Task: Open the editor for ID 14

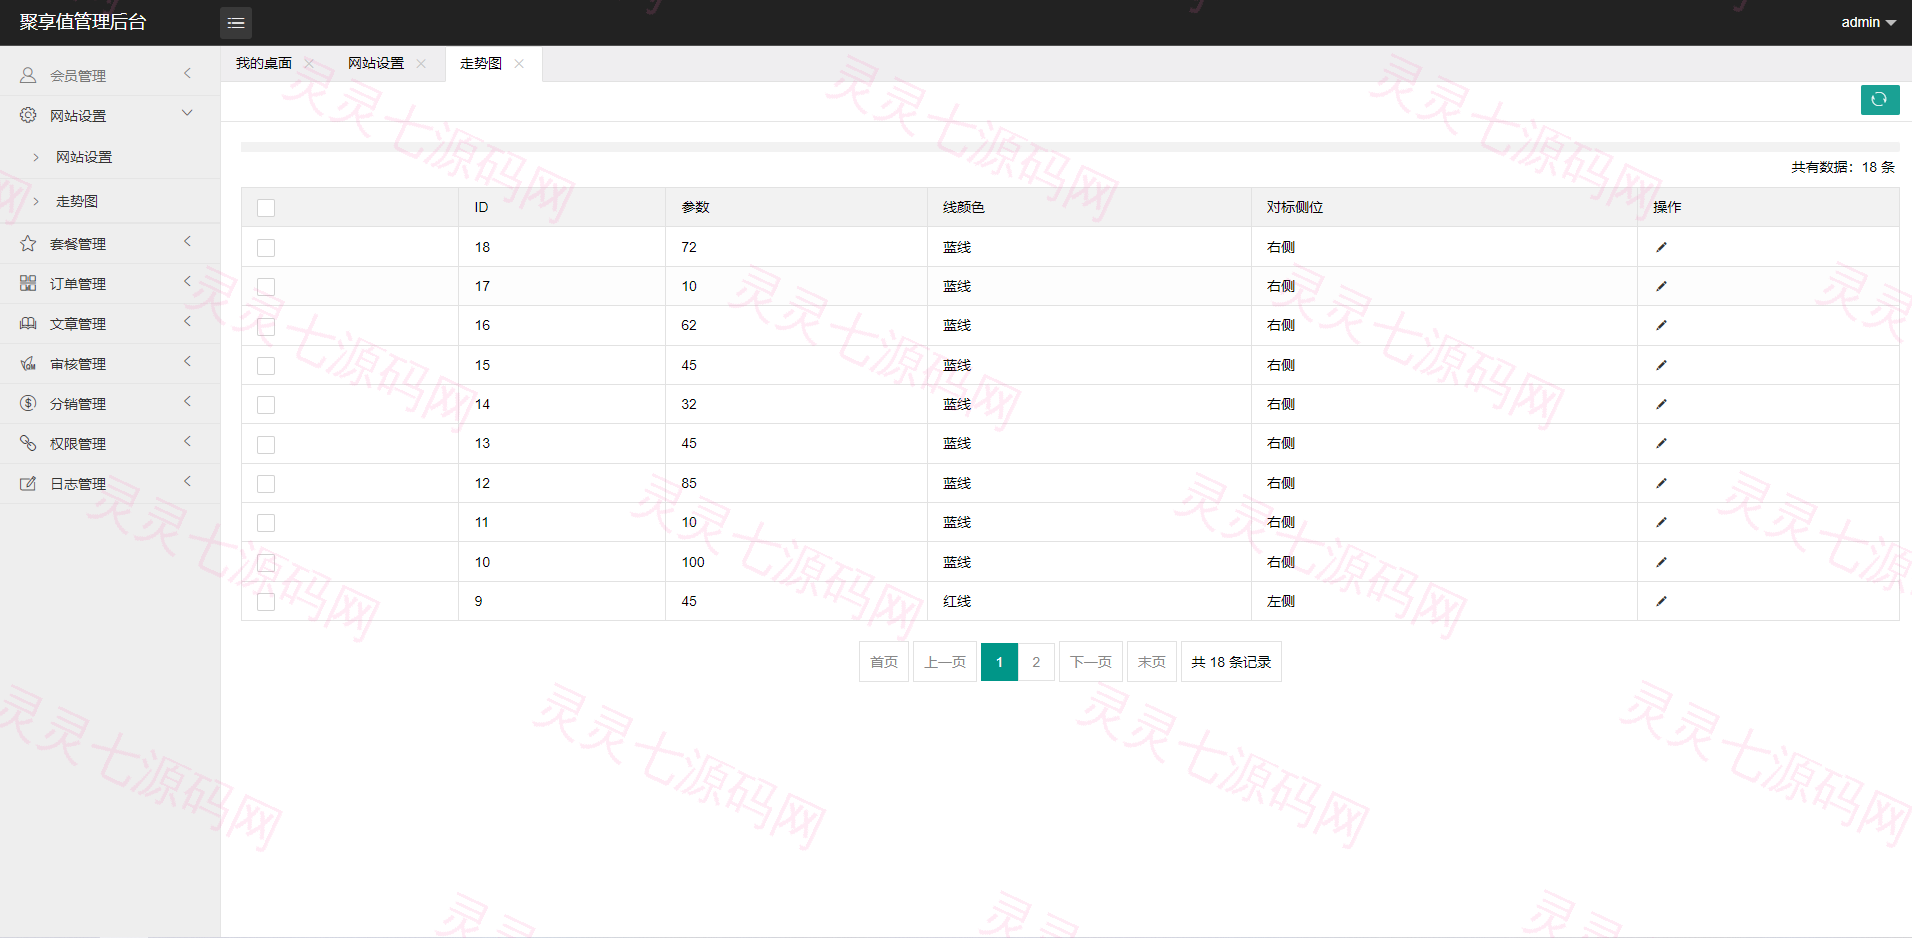Action: [1661, 404]
